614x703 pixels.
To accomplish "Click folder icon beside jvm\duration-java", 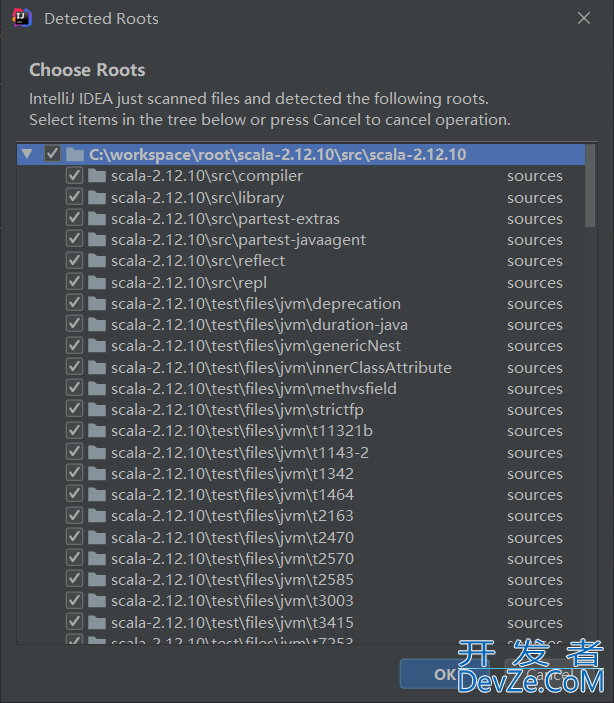I will pyautogui.click(x=97, y=325).
